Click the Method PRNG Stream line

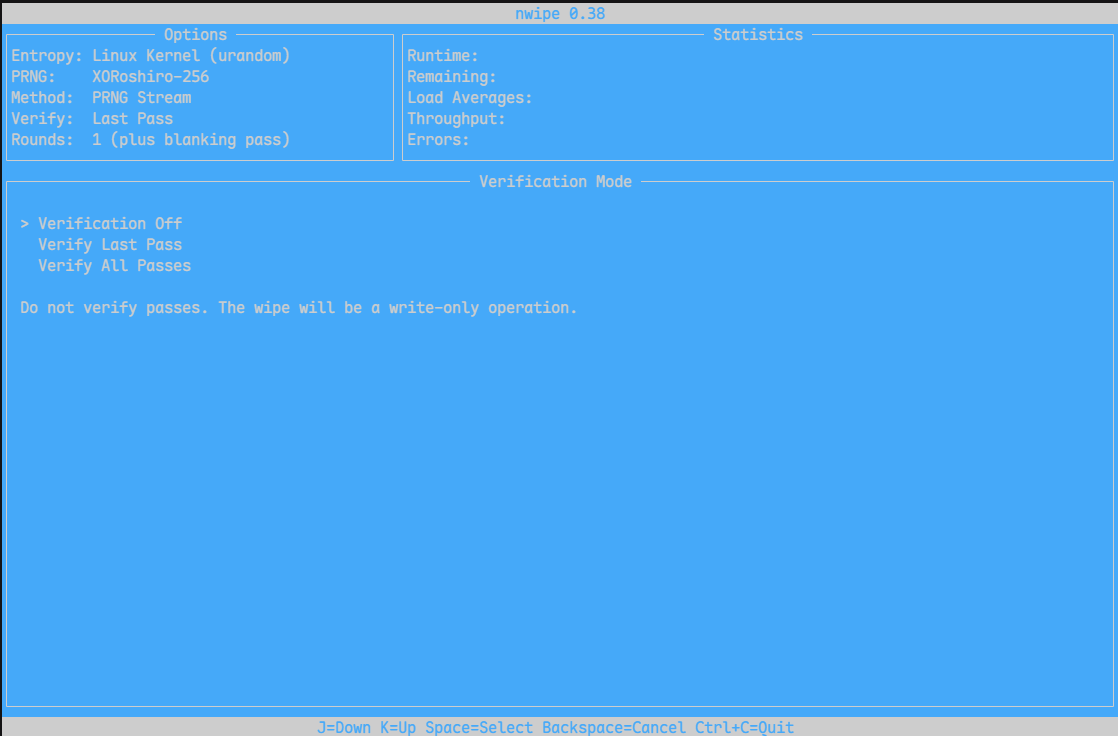(101, 98)
